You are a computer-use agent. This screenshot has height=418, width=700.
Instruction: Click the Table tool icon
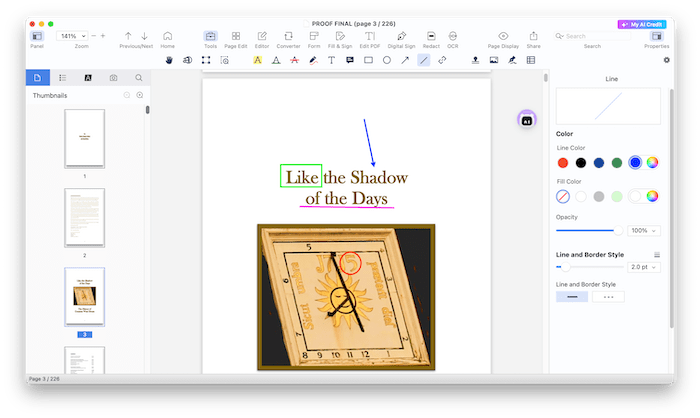531,60
